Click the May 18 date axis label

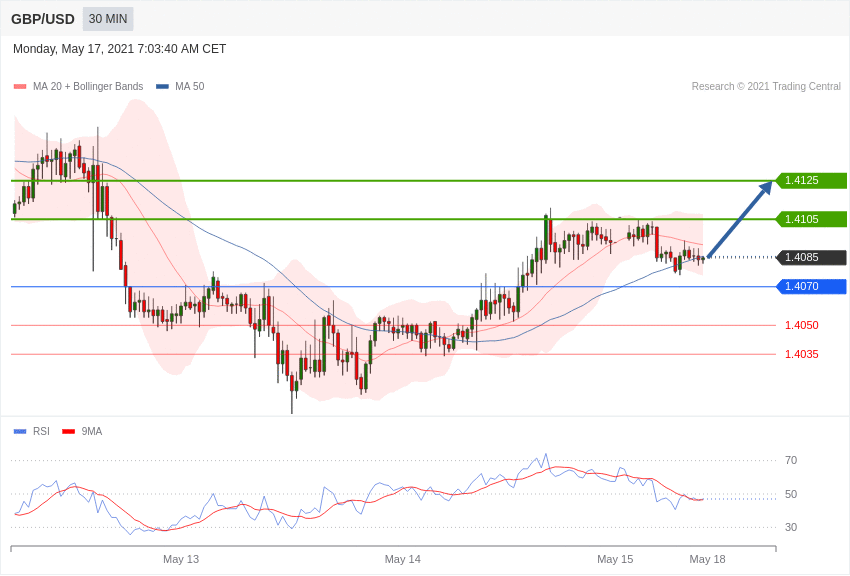[707, 559]
